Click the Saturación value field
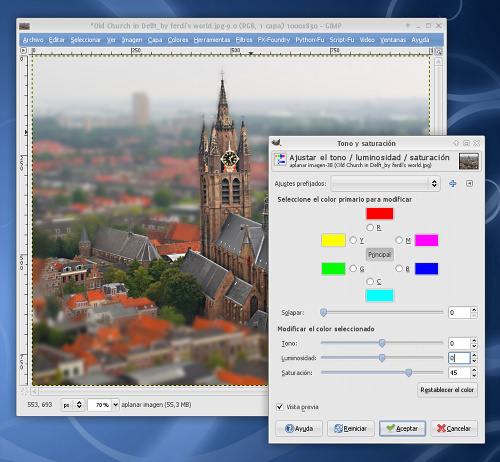The height and width of the screenshot is (462, 500). (x=459, y=373)
